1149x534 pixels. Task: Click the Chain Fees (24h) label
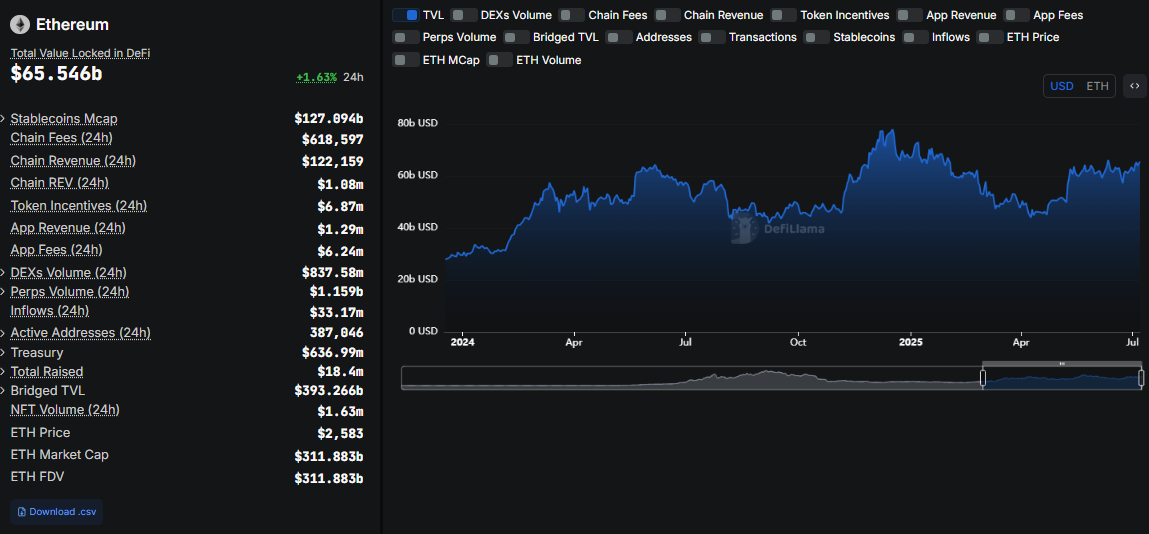pos(62,138)
